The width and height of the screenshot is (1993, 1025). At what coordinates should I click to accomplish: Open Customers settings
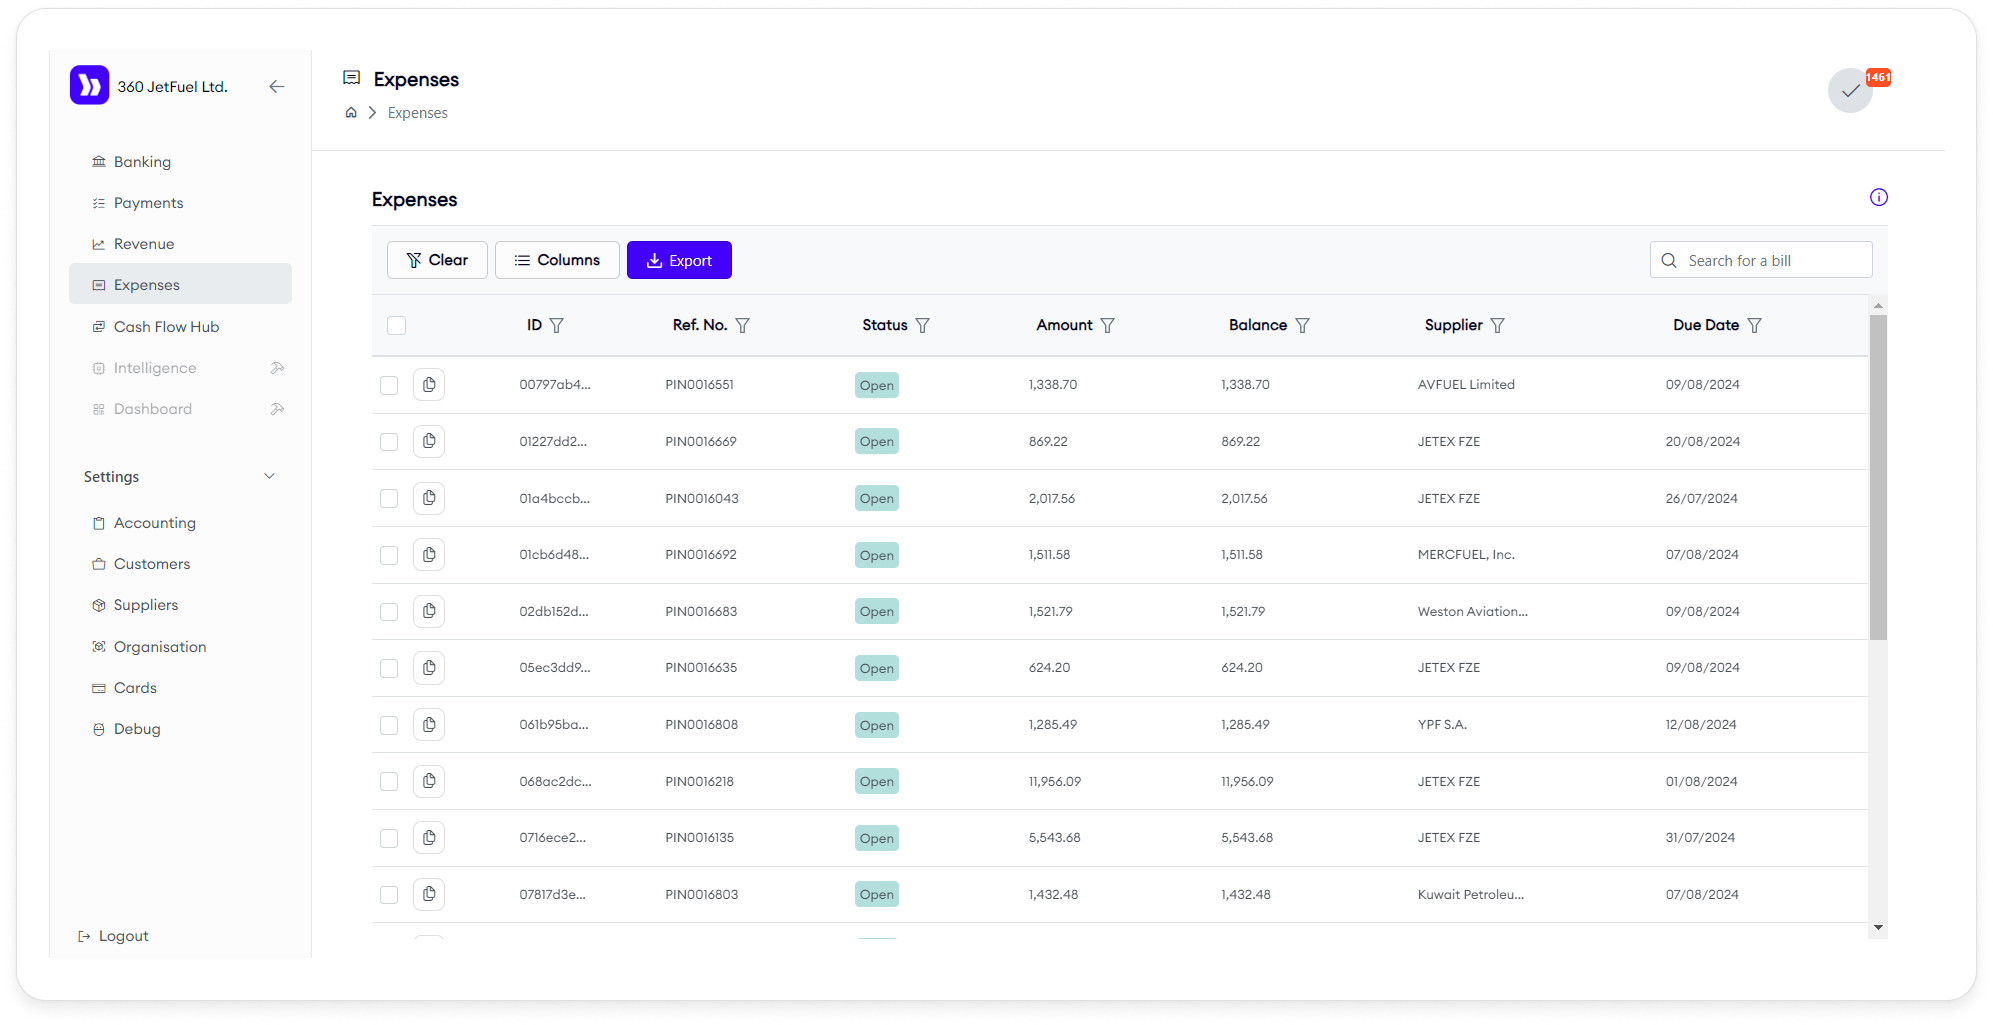tap(180, 564)
